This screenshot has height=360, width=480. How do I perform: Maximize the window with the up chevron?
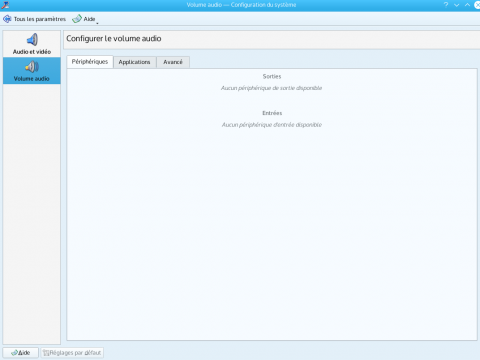click(467, 5)
